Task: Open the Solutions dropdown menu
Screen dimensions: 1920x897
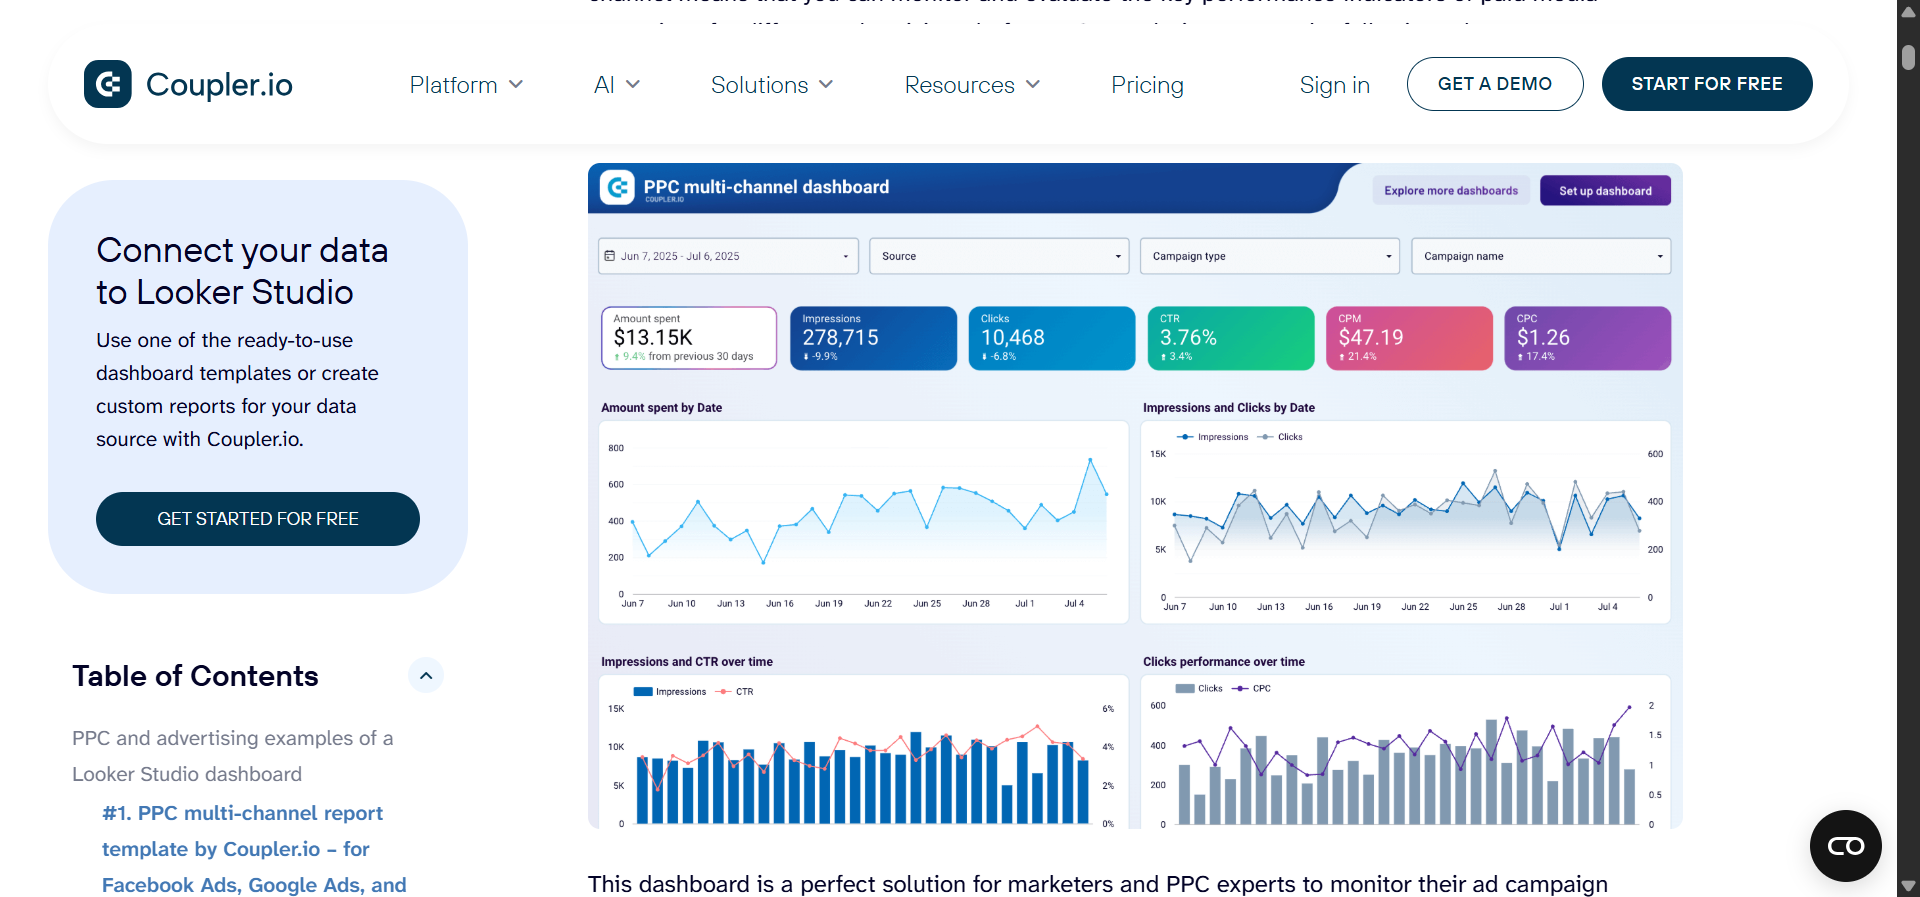Action: coord(771,85)
